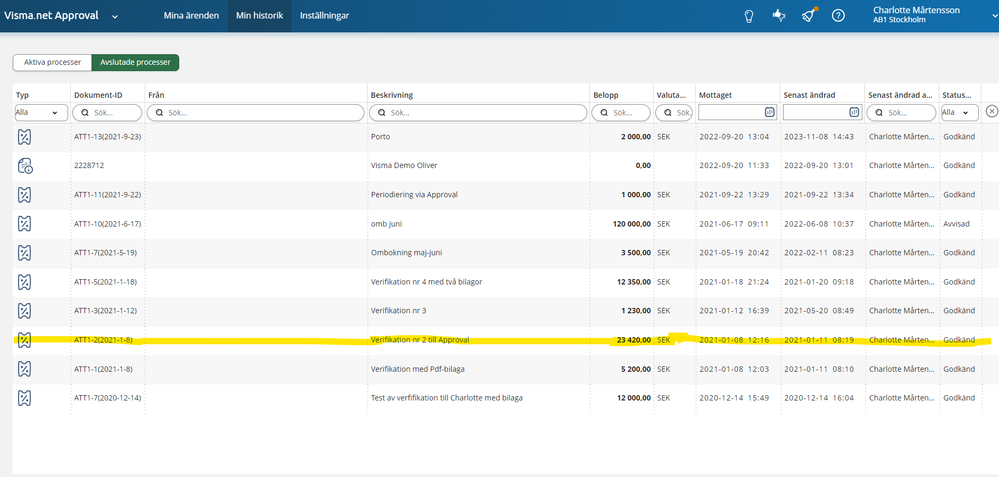
Task: Open calendar picker in Senast ändrad filter
Action: 854,112
